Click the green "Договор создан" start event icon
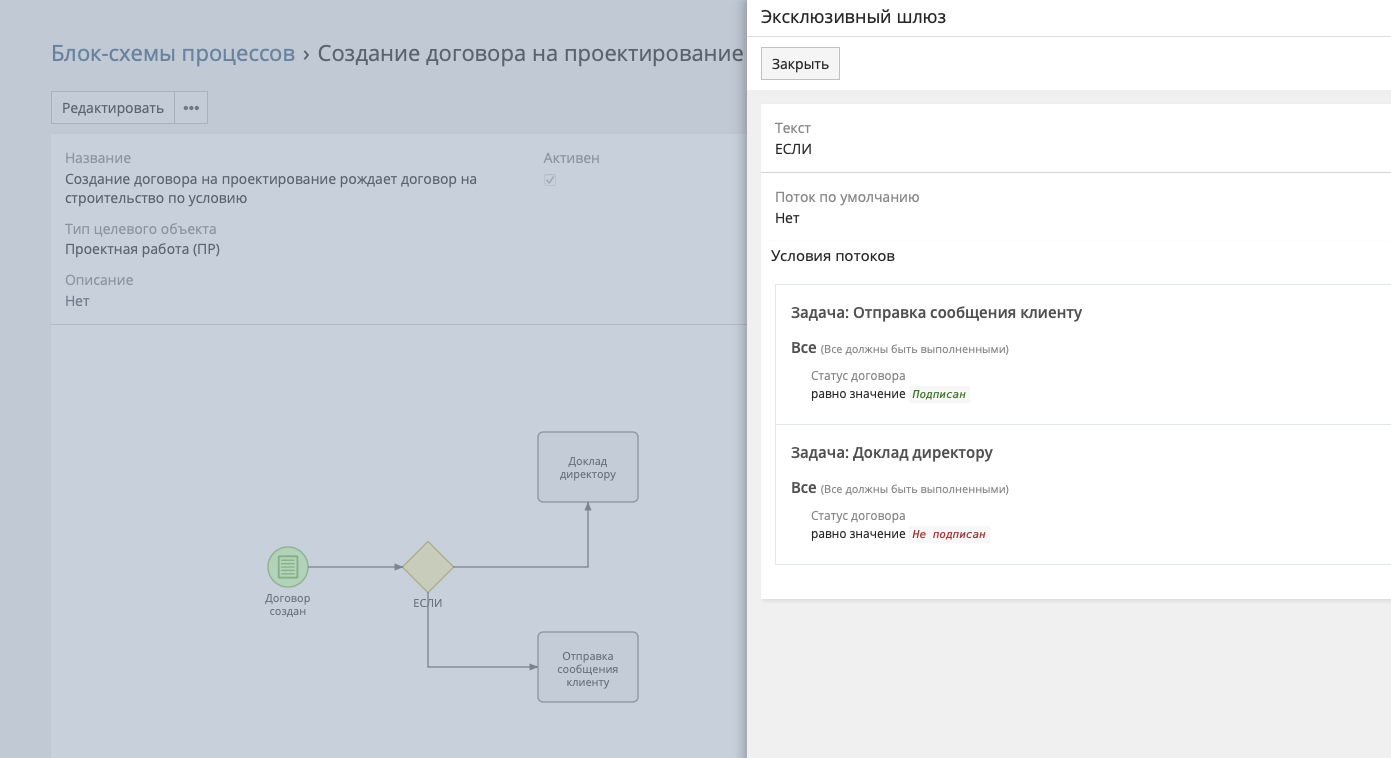The width and height of the screenshot is (1391, 758). (x=288, y=567)
